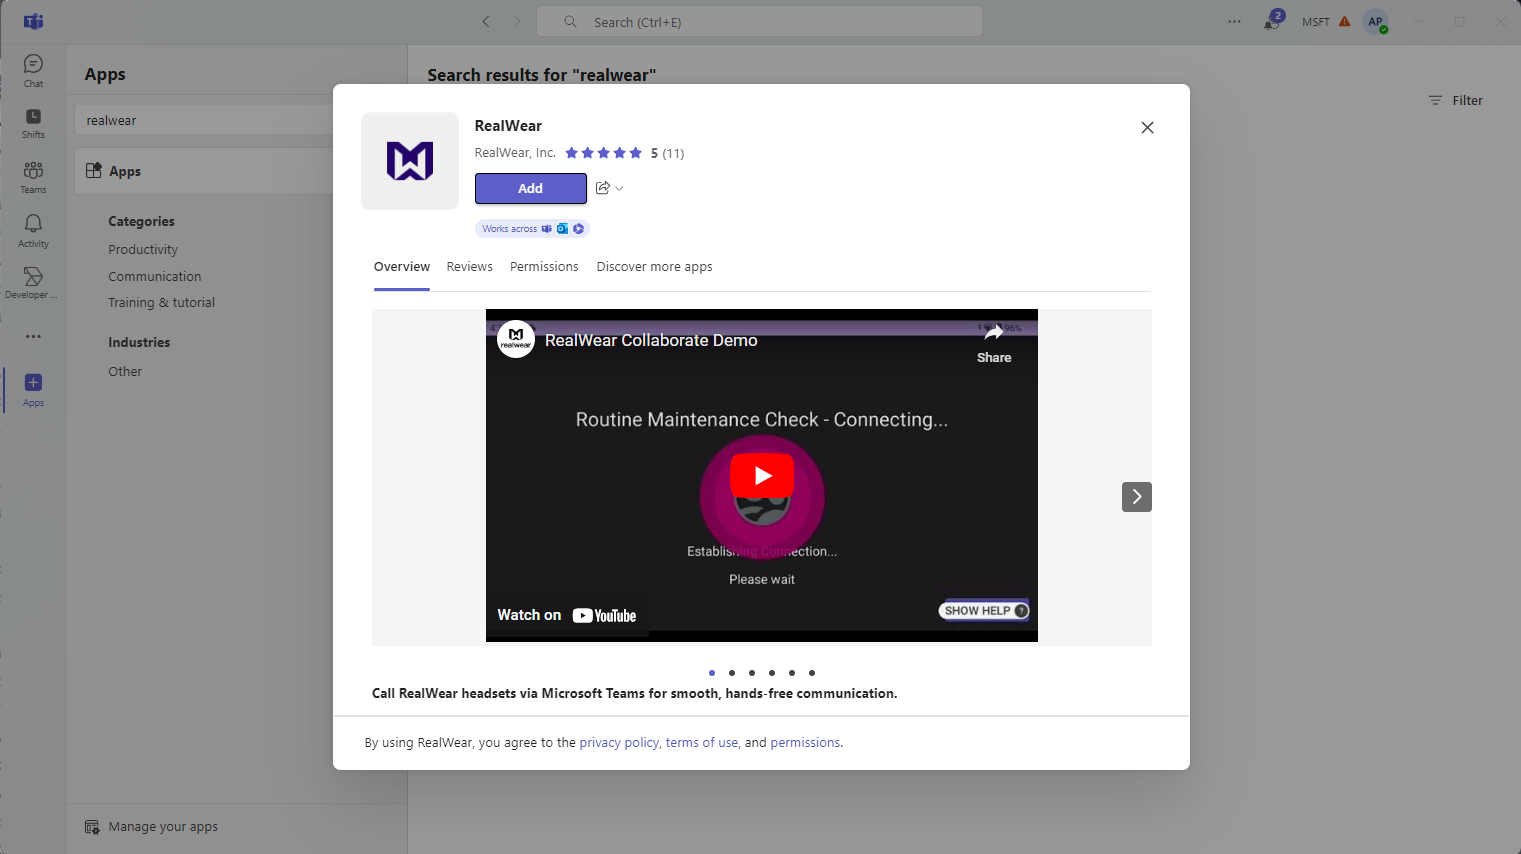The width and height of the screenshot is (1521, 854).
Task: Open the Apps store from the sidebar
Action: pos(32,389)
